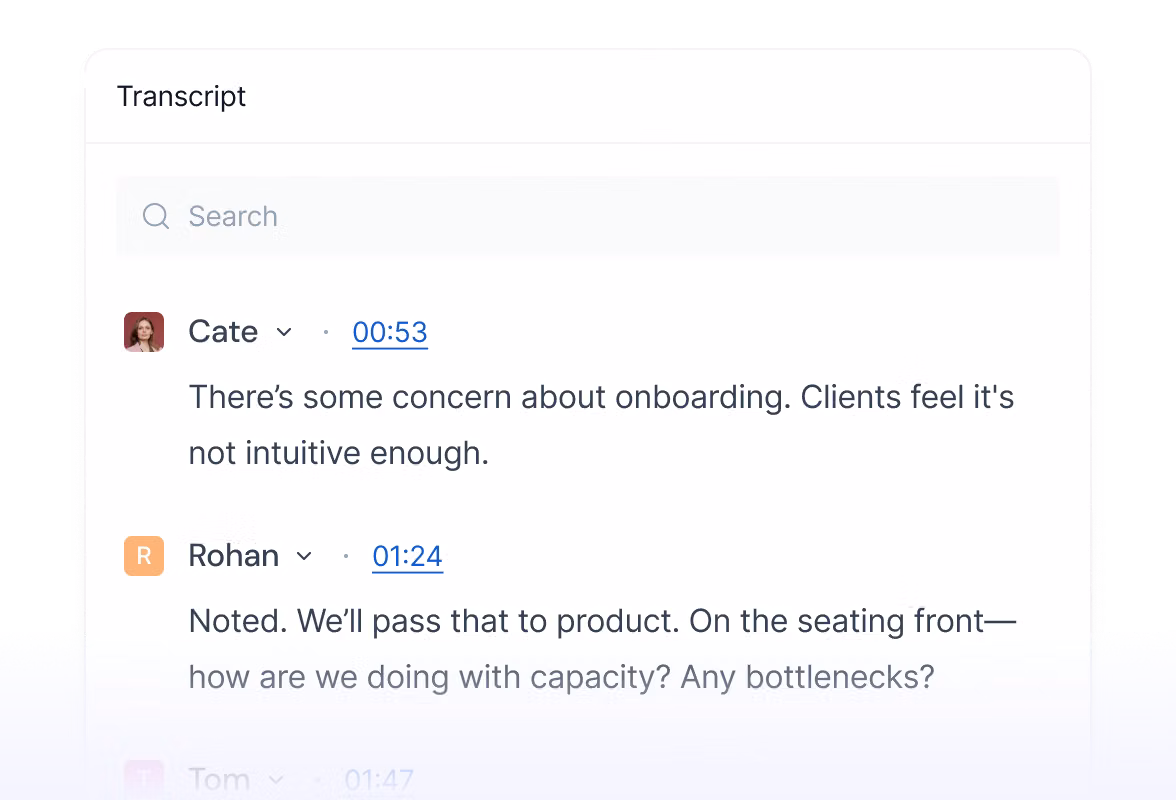This screenshot has height=800, width=1176.
Task: Click the orange Rohan avatar icon
Action: (144, 556)
